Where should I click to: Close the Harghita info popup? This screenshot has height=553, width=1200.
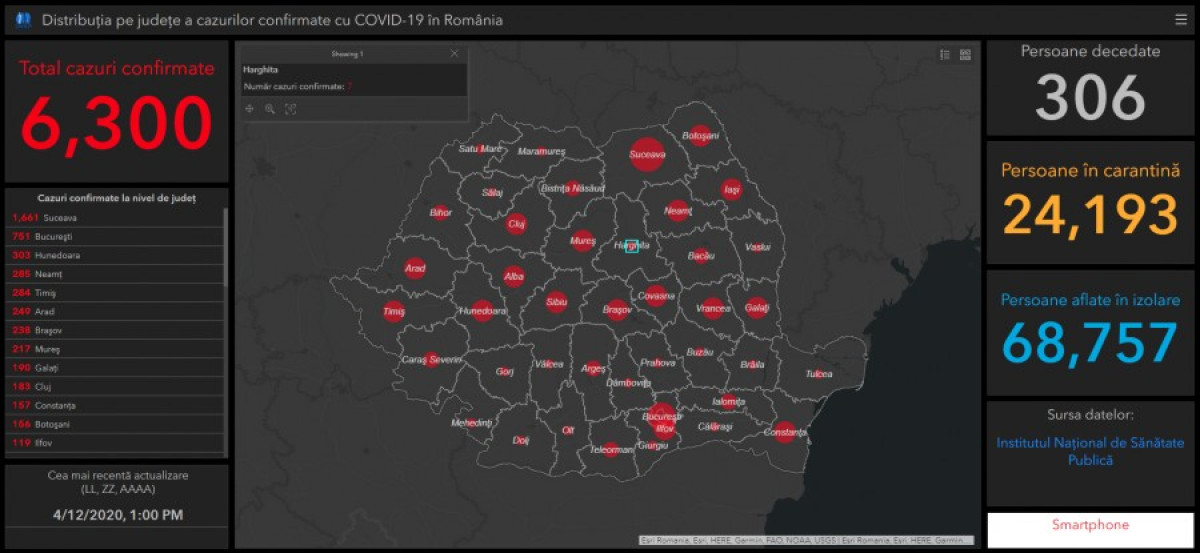click(455, 53)
